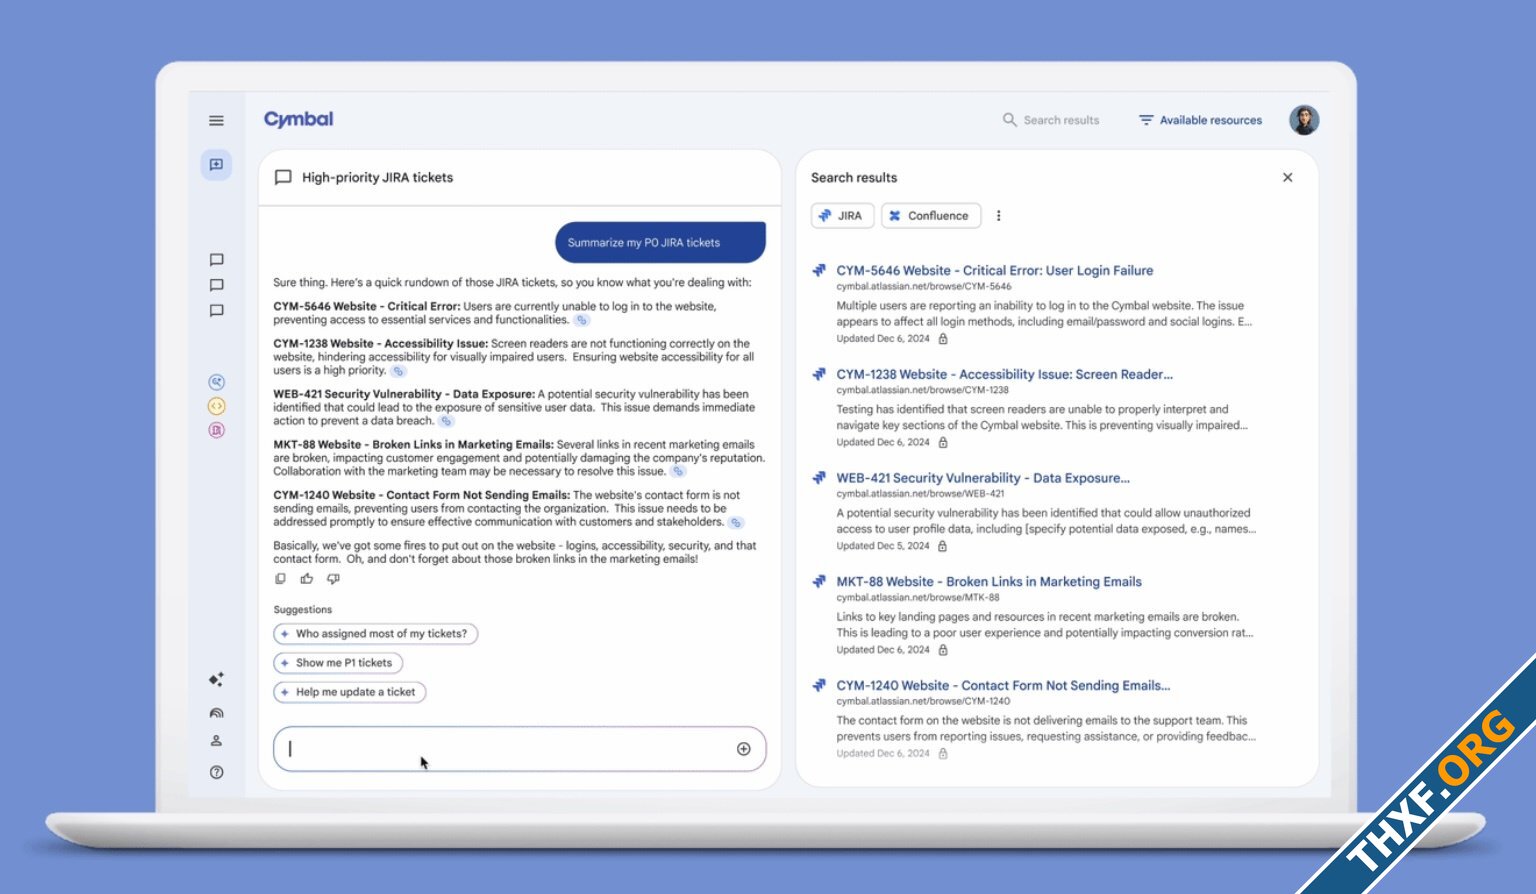This screenshot has width=1536, height=894.
Task: Click the High-priority JIRA tickets chat title
Action: 377,177
